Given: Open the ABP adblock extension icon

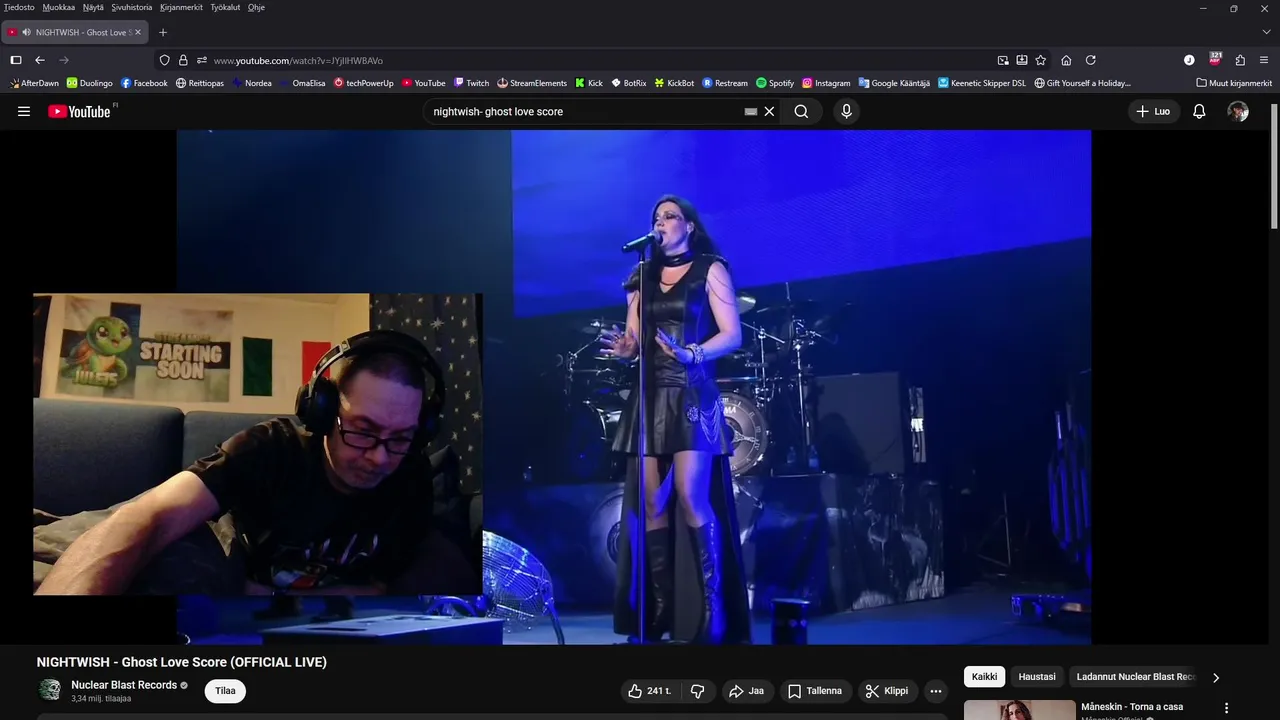Looking at the screenshot, I should coord(1215,59).
